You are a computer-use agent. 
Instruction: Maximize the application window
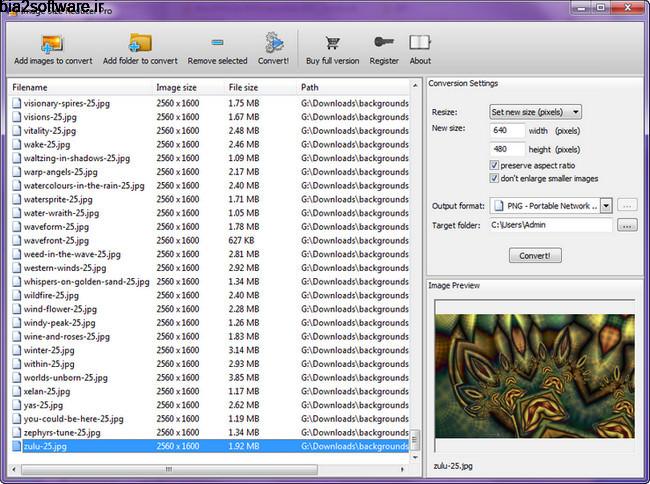[x=601, y=7]
